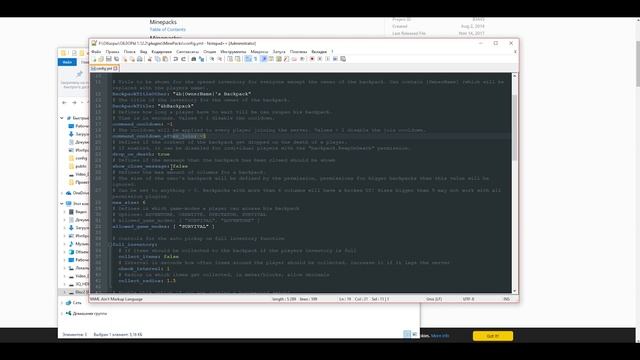
Task: Collapse the Быстрый доступ tree node in Explorer
Action: click(62, 118)
